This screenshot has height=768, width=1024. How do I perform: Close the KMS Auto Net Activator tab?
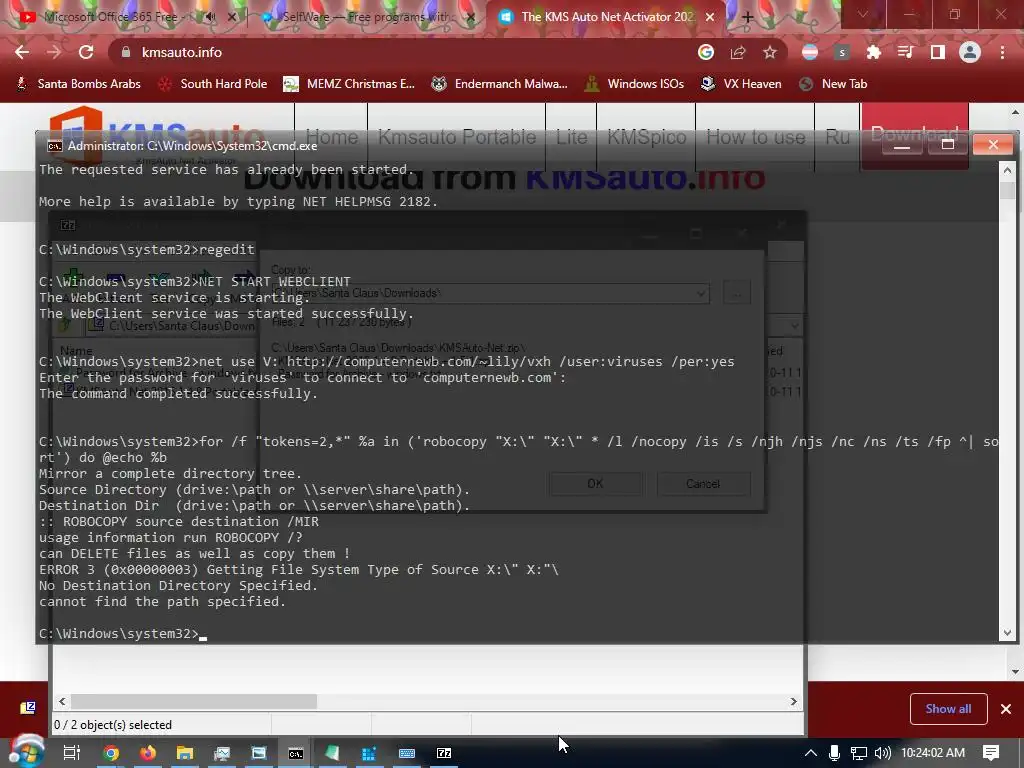pos(710,17)
